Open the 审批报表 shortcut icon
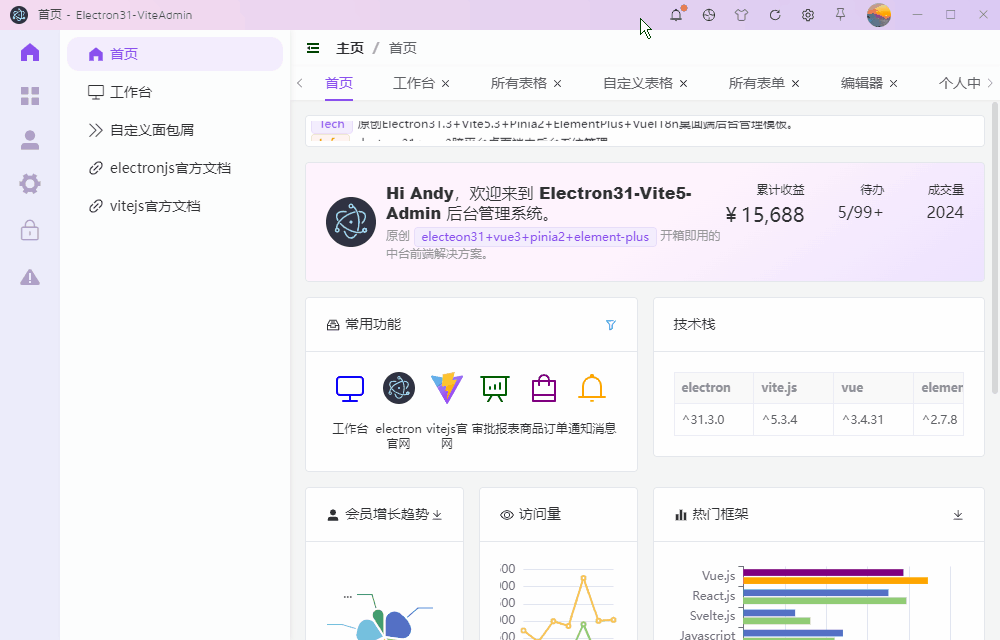Image resolution: width=1000 pixels, height=640 pixels. [495, 388]
